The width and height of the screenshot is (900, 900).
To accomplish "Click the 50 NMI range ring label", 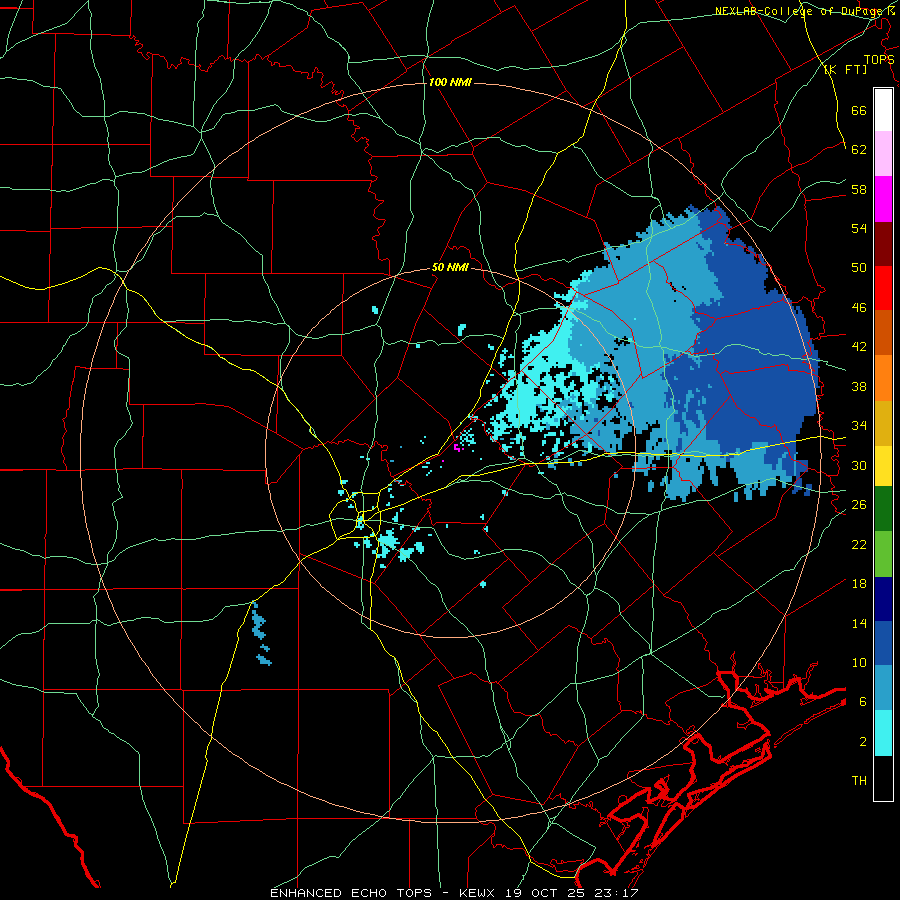I will [x=450, y=267].
